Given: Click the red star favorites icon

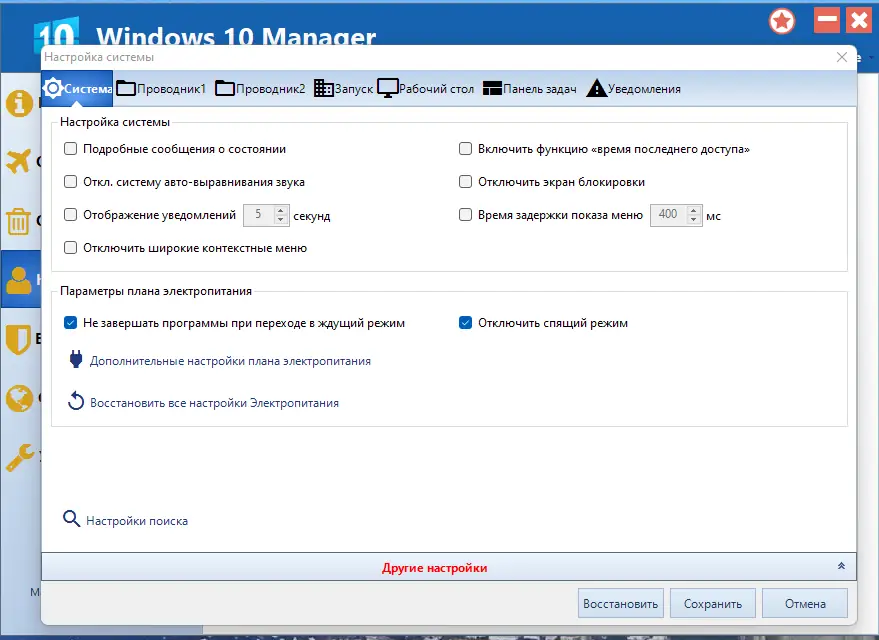Looking at the screenshot, I should click(x=782, y=22).
